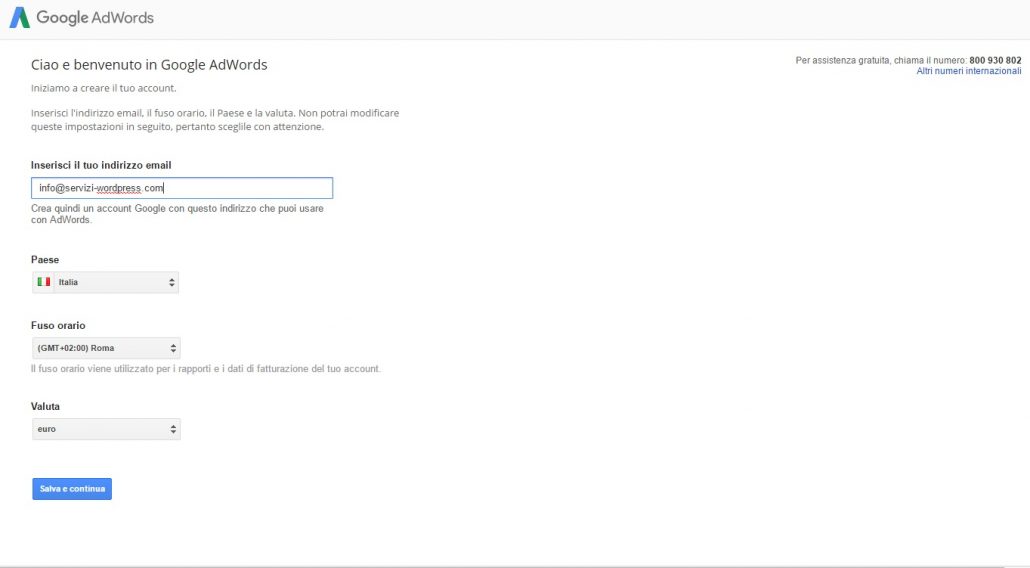Click the Italian flag icon in Paese
Screen dimensions: 1030x568
pos(44,282)
